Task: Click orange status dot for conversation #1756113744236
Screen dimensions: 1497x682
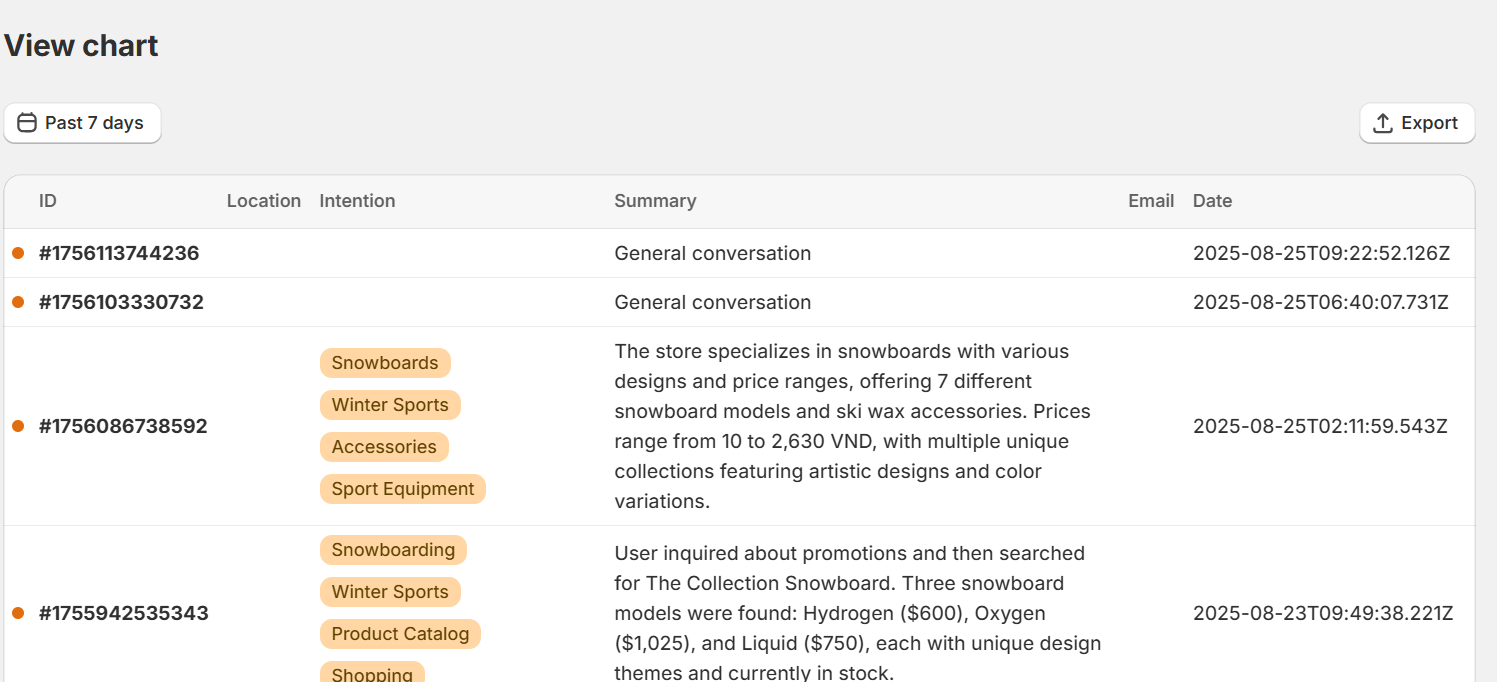Action: (x=18, y=253)
